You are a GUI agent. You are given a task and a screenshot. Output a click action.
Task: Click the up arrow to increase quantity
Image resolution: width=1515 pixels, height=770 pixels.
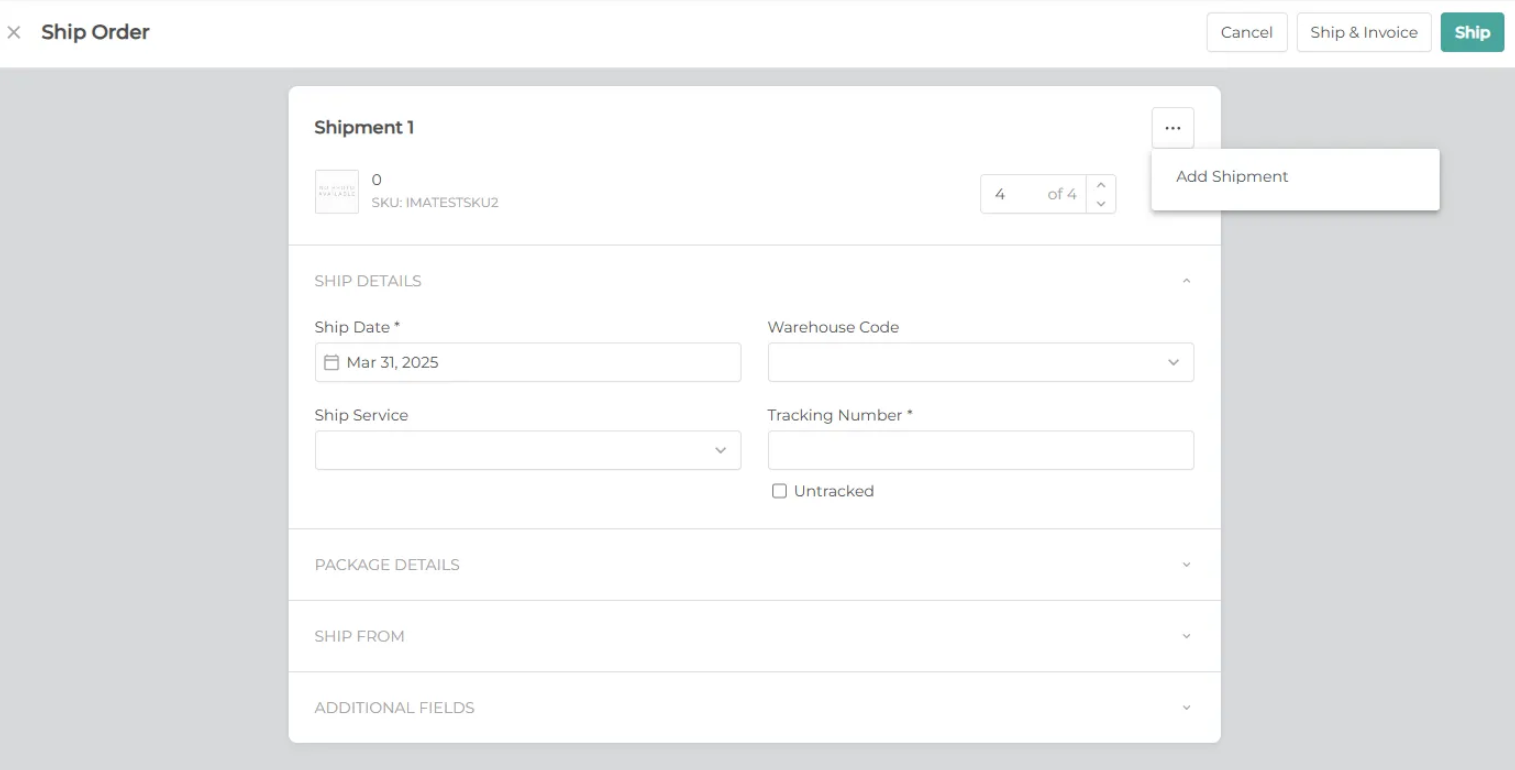(1100, 185)
